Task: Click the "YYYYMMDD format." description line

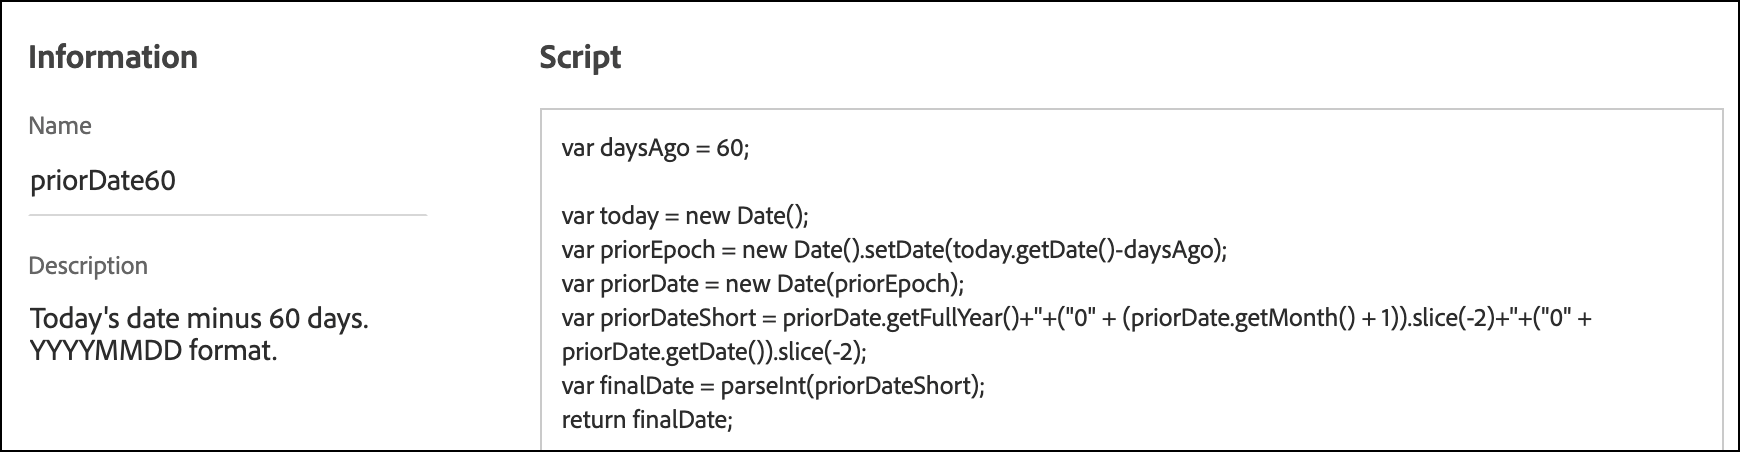Action: [x=153, y=351]
